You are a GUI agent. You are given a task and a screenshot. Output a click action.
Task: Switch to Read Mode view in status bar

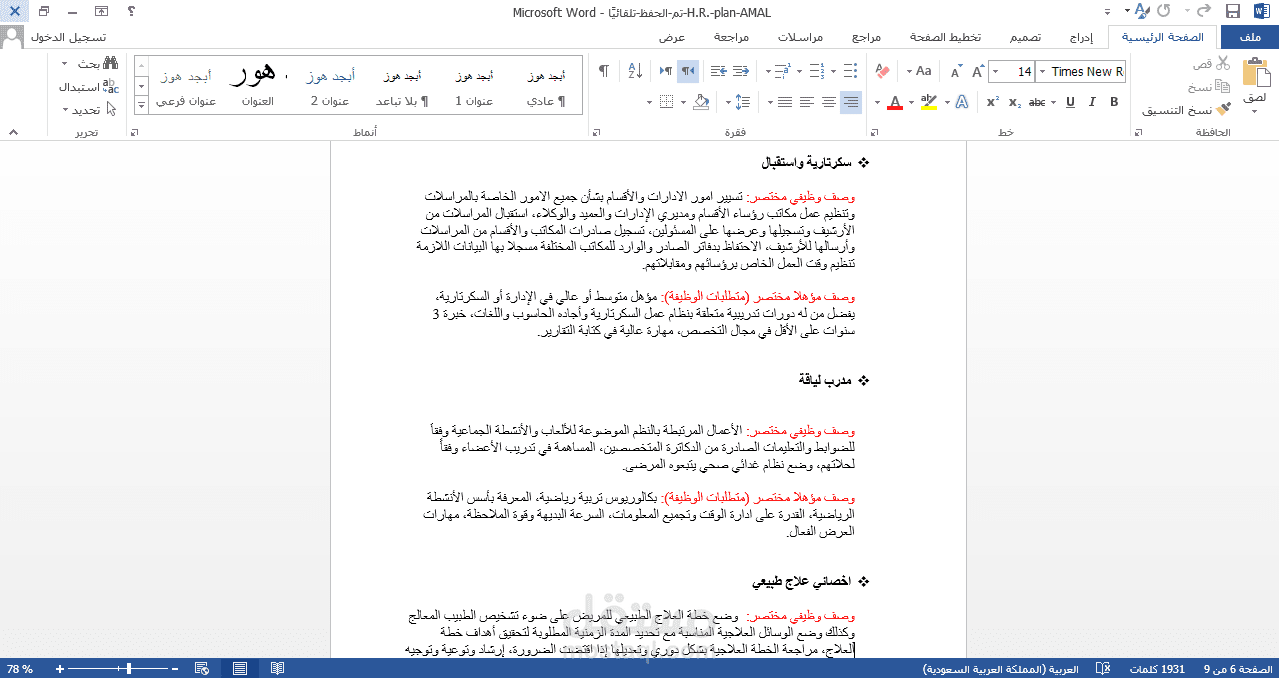[277, 668]
